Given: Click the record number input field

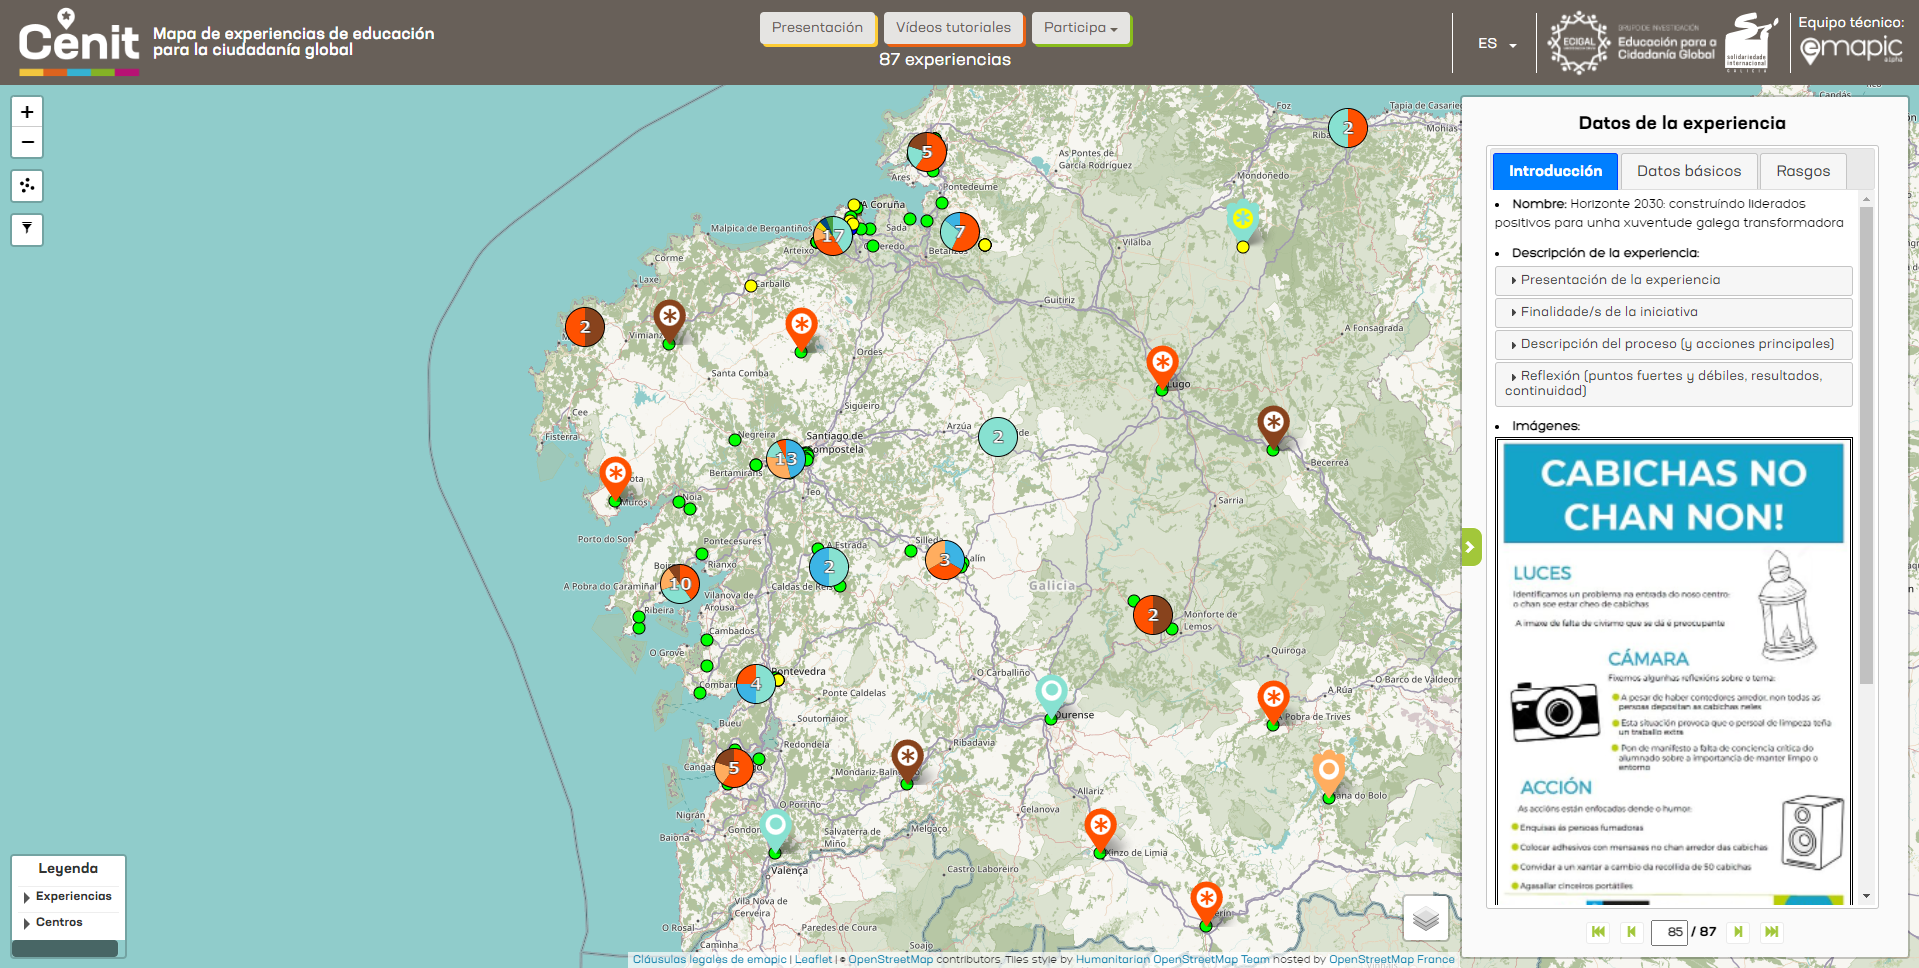Looking at the screenshot, I should pyautogui.click(x=1669, y=932).
